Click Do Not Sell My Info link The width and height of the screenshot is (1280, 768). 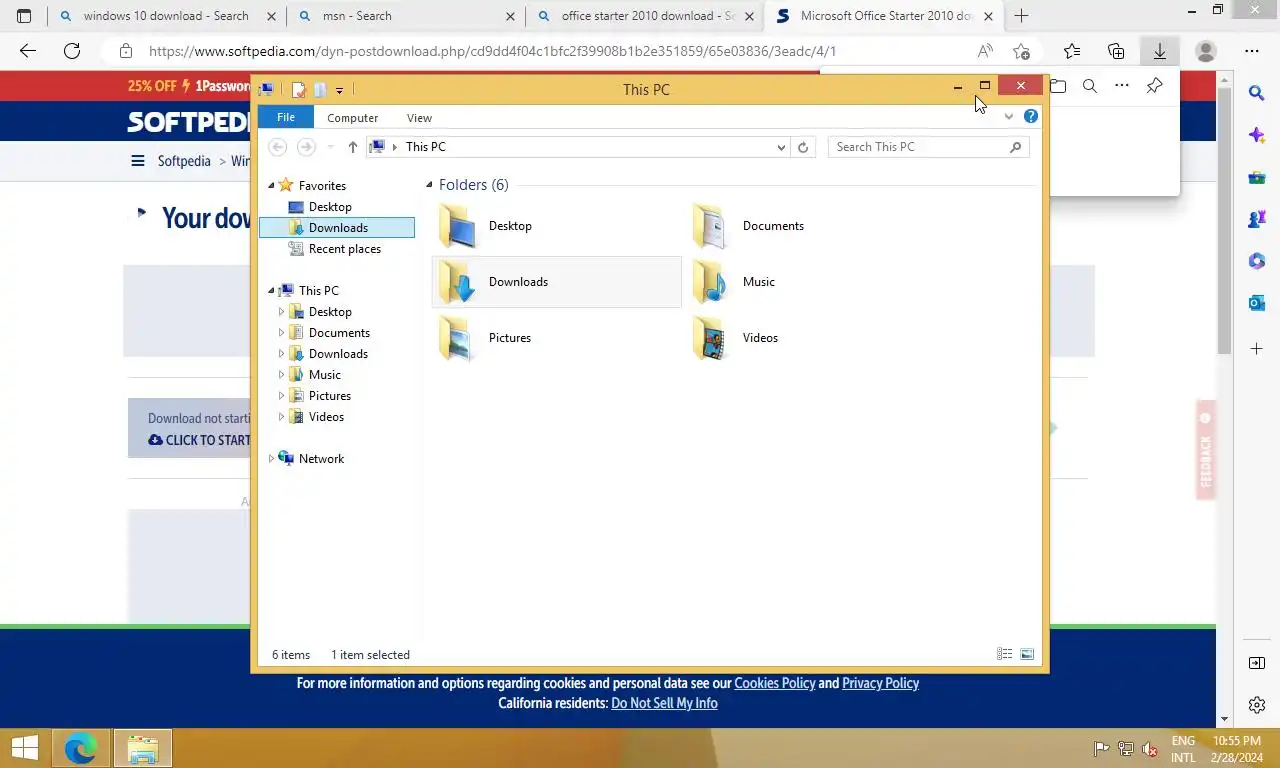(664, 703)
